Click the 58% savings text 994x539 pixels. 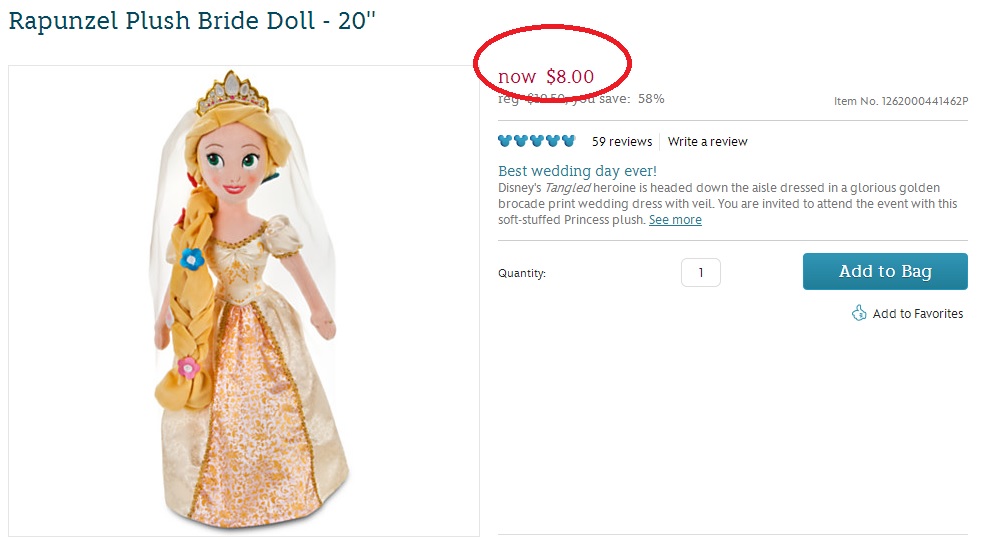point(651,99)
